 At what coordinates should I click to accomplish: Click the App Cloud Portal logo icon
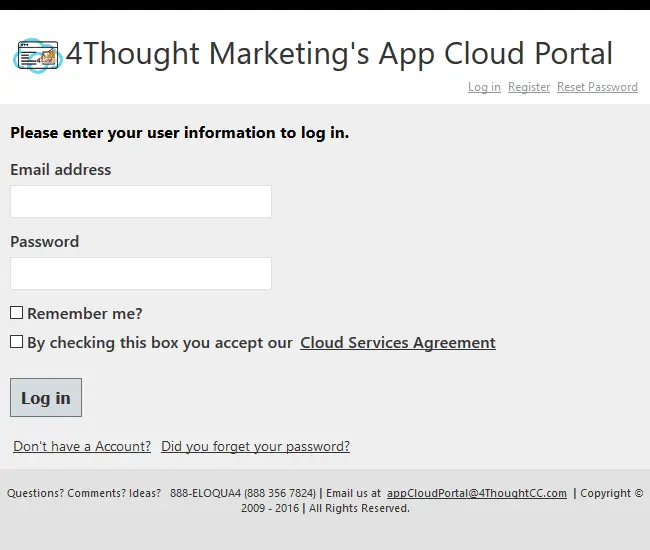point(38,56)
